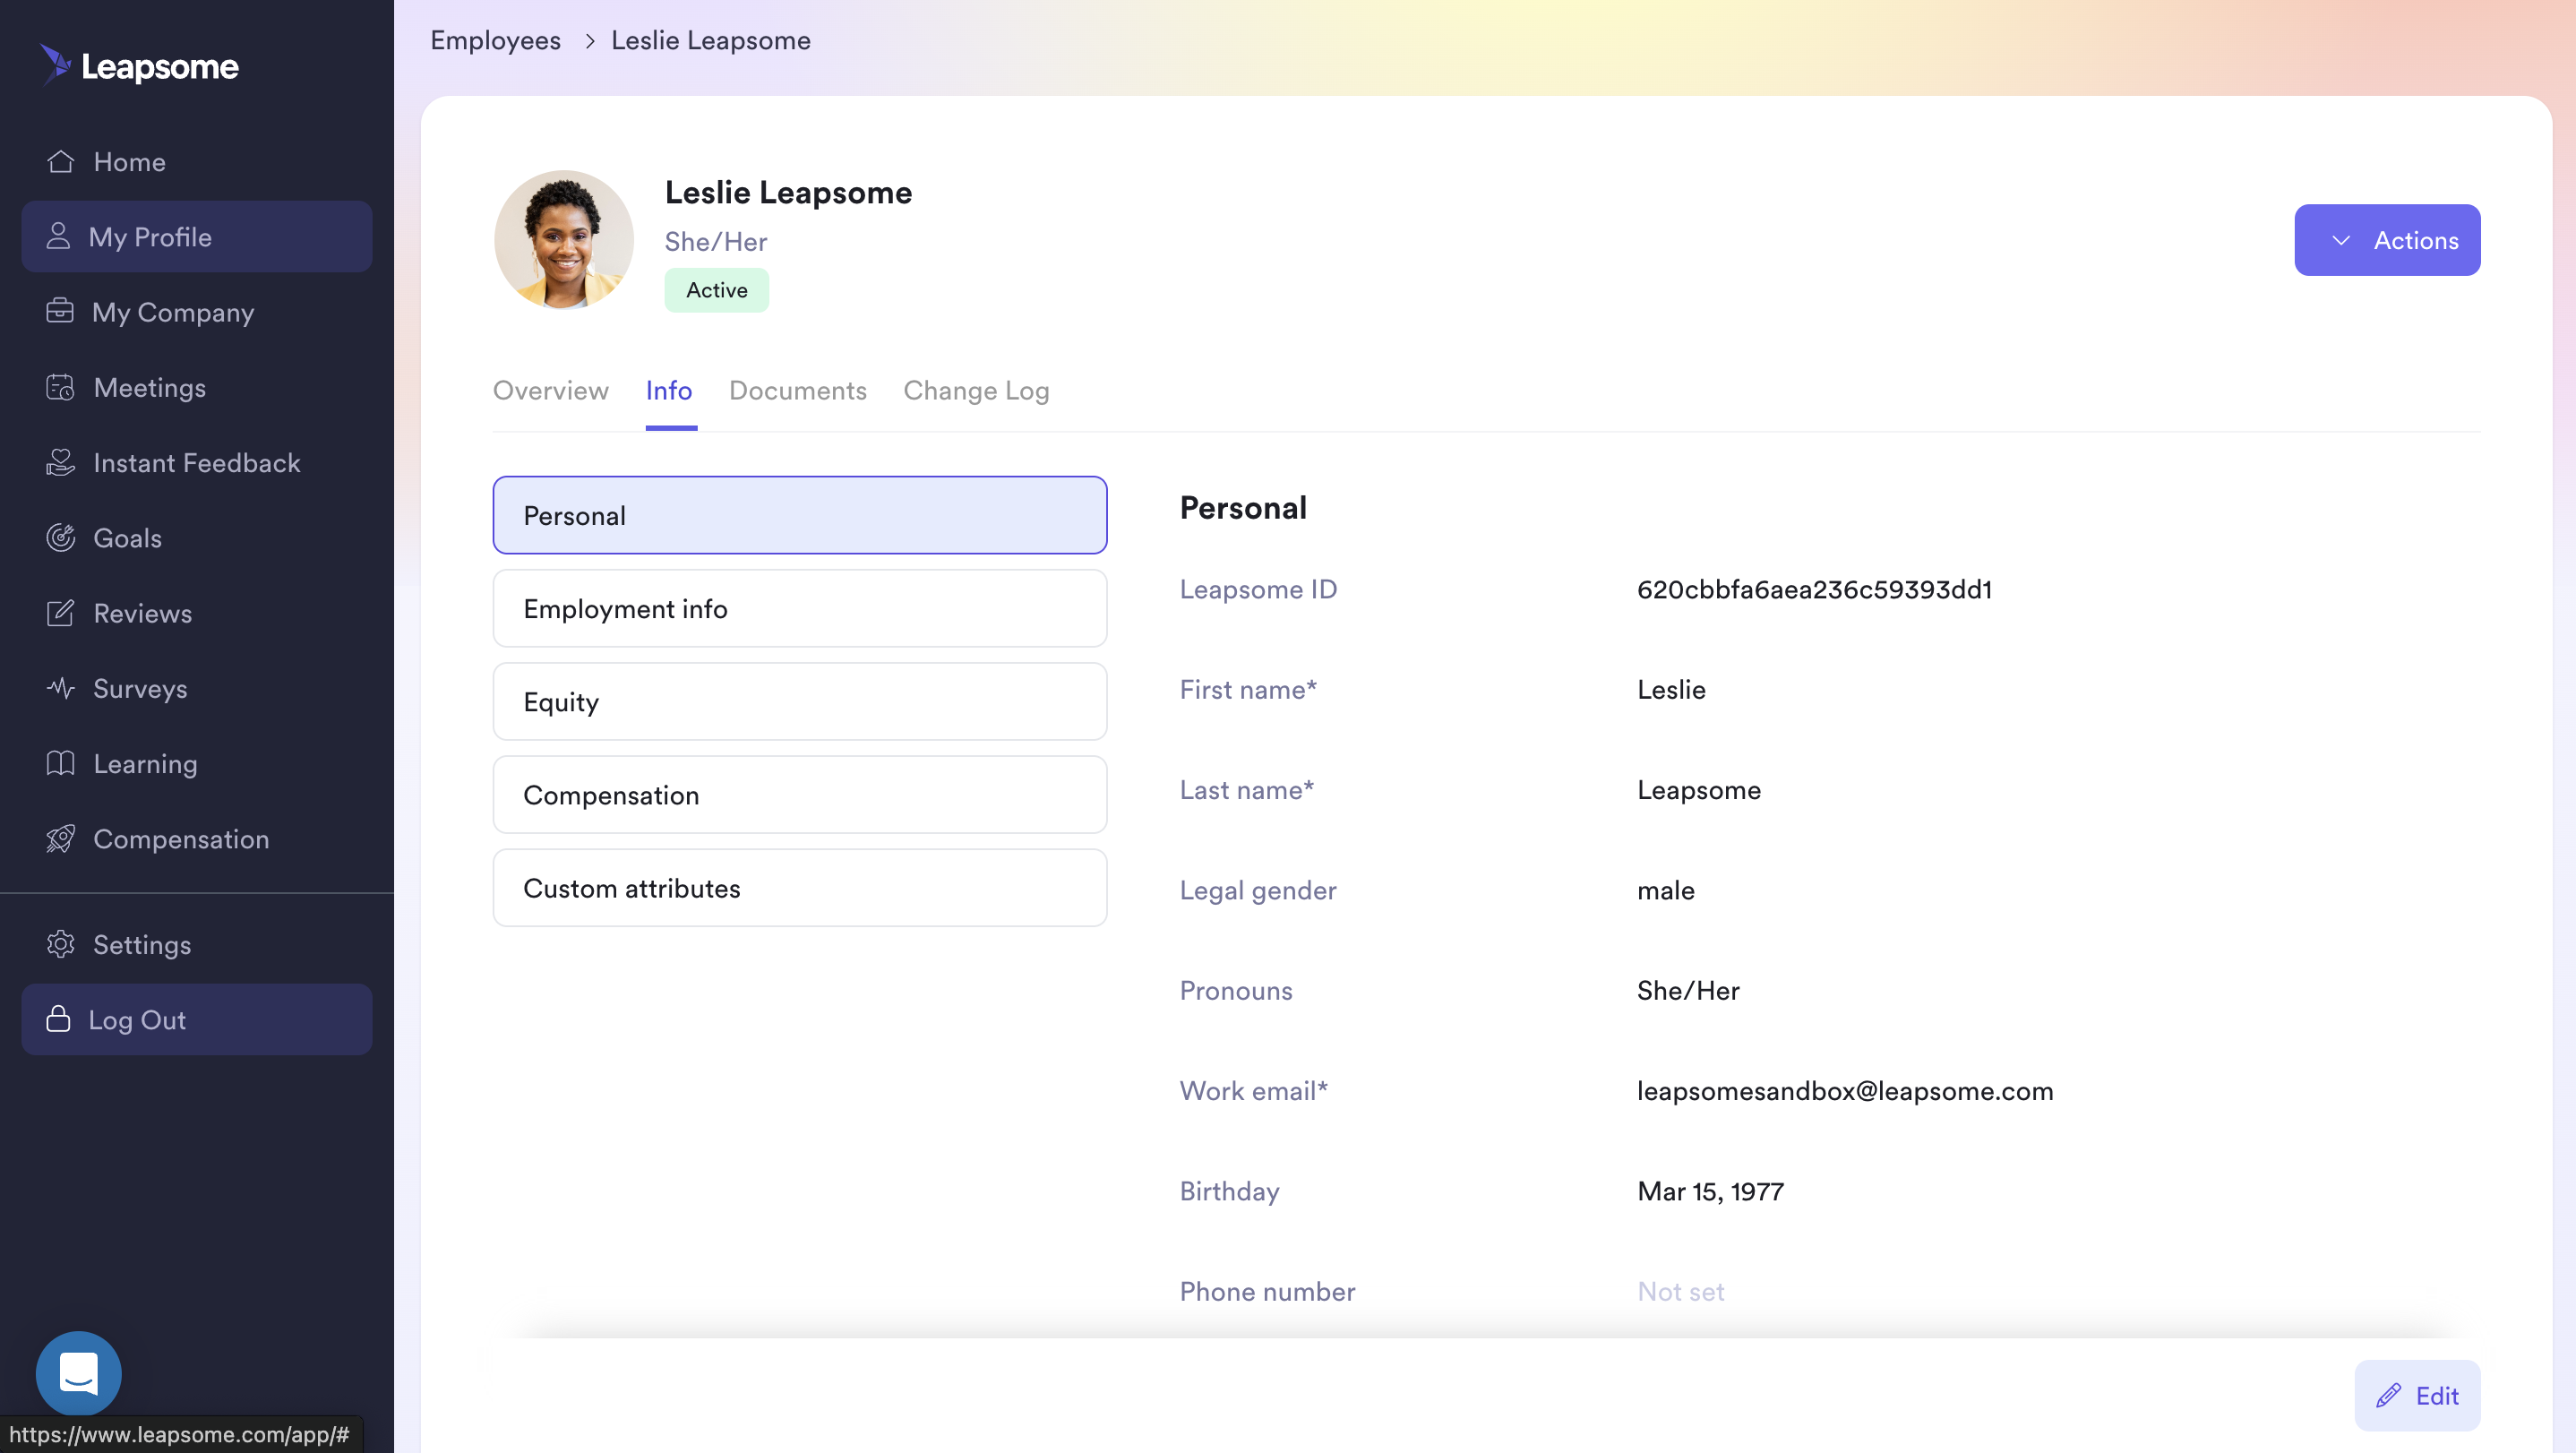Select the Personal section
This screenshot has height=1453, width=2576.
click(800, 515)
